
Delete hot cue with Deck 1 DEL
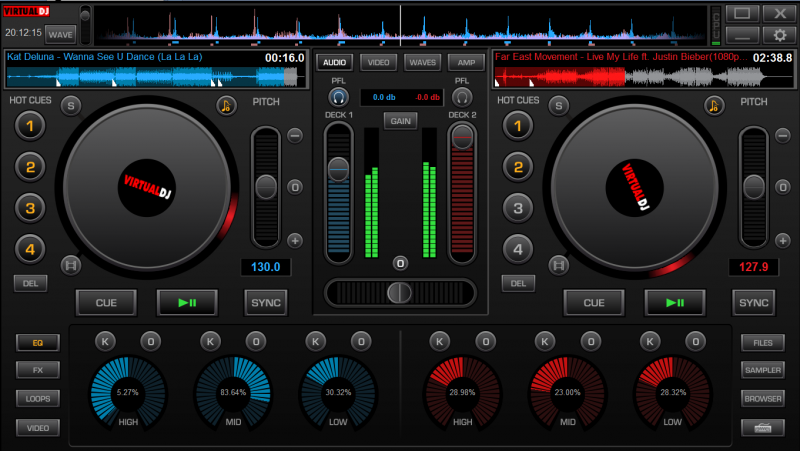[31, 283]
